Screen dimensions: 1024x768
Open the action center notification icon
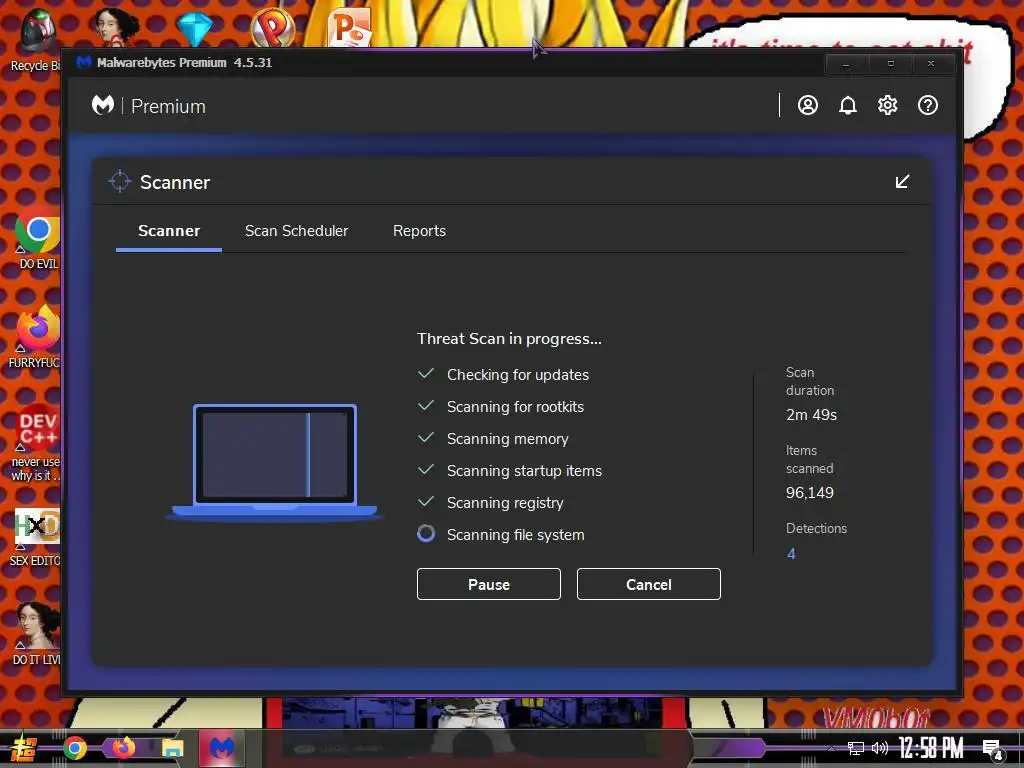[x=993, y=749]
